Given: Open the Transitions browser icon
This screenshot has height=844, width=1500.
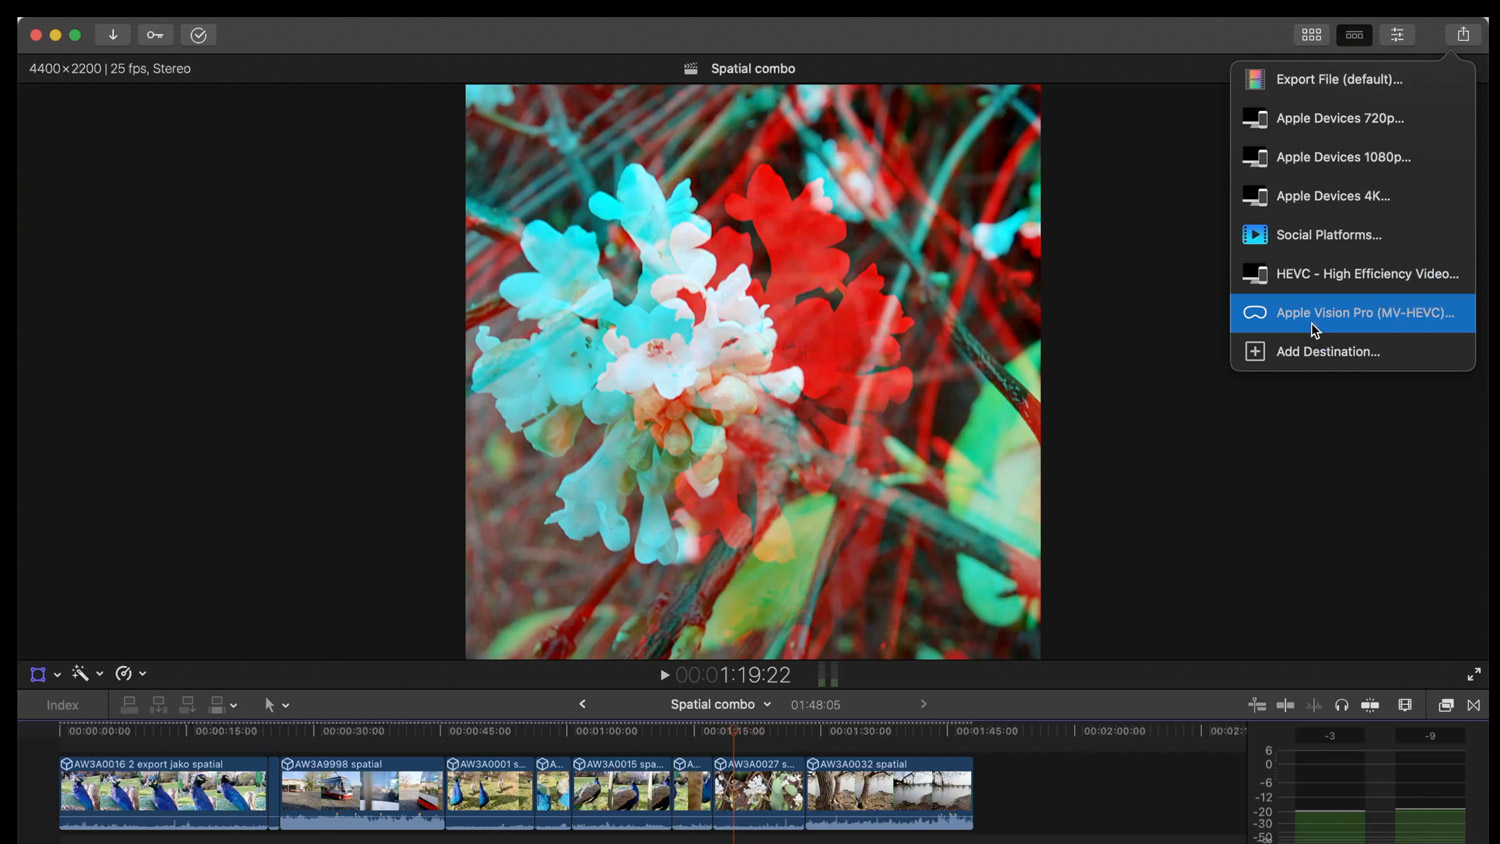Looking at the screenshot, I should pyautogui.click(x=1474, y=705).
